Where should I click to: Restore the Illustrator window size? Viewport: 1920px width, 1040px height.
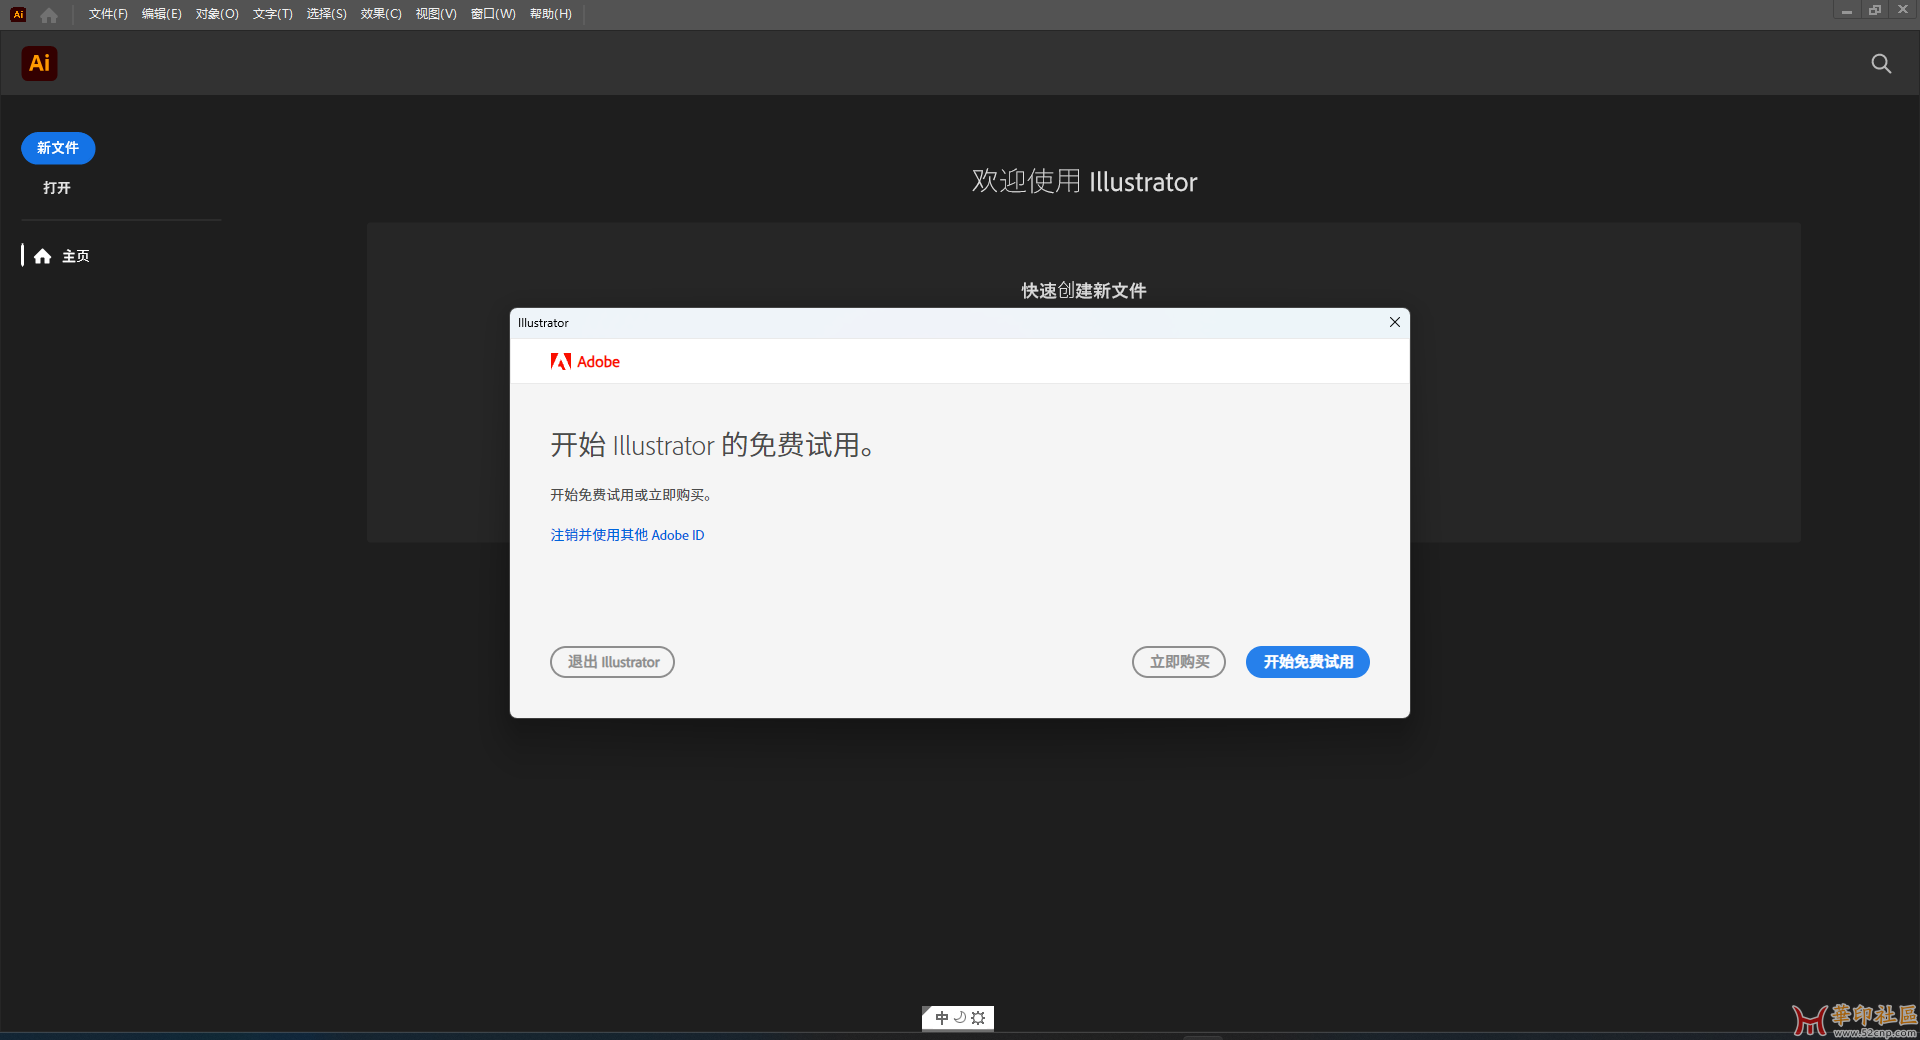coord(1875,11)
